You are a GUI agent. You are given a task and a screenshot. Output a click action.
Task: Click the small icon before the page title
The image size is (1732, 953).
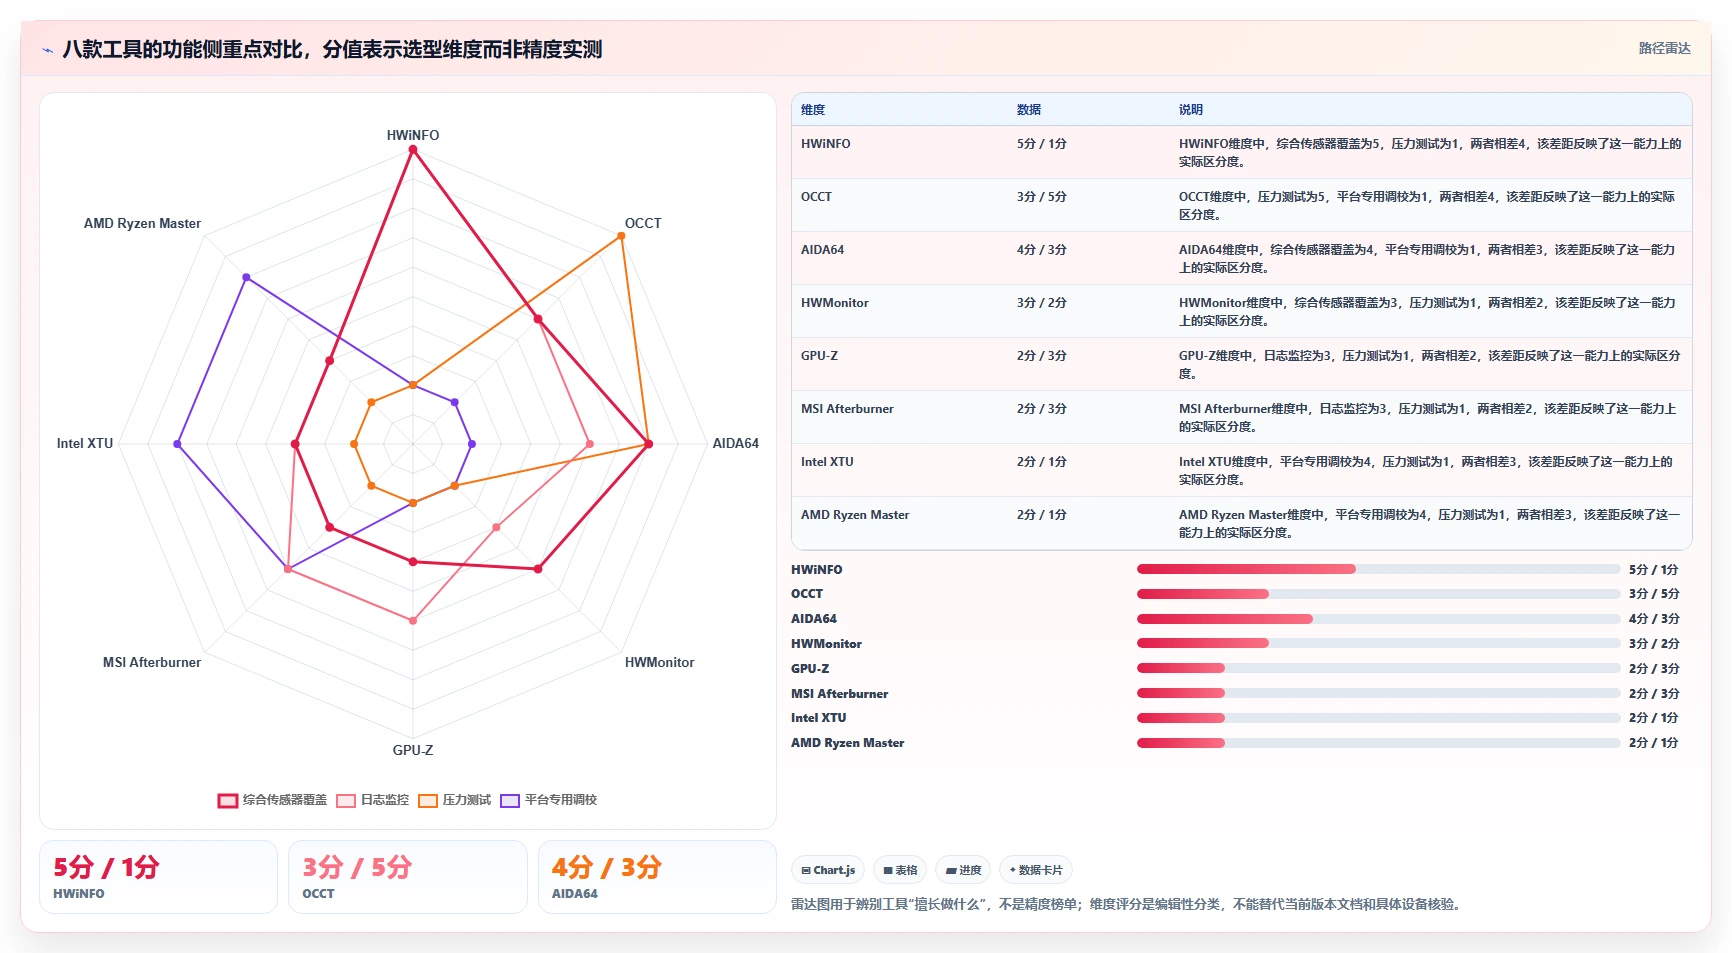[47, 50]
